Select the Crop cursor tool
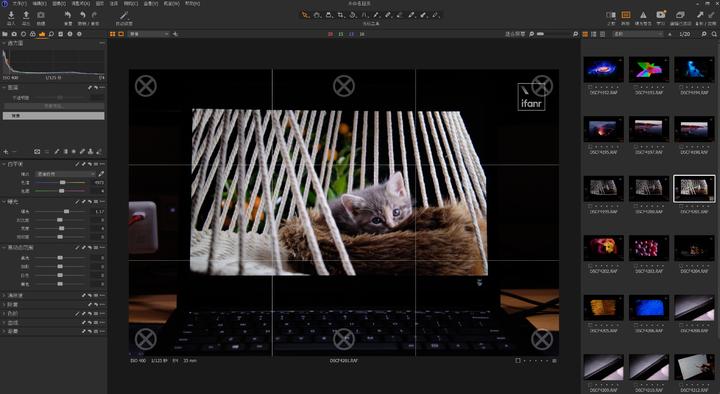The image size is (720, 394). click(x=340, y=15)
